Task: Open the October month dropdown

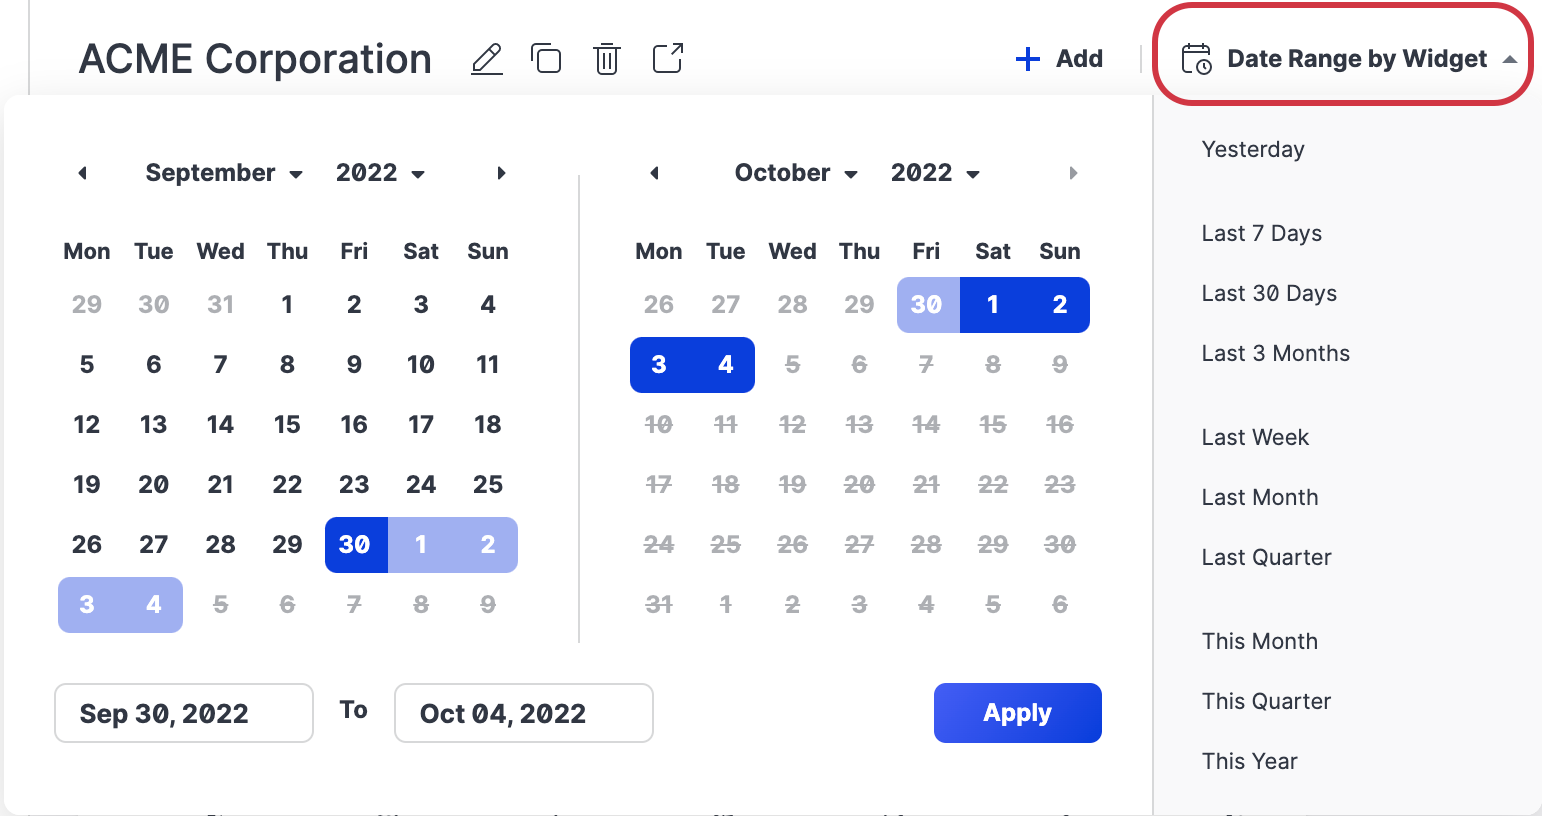Action: coord(796,173)
